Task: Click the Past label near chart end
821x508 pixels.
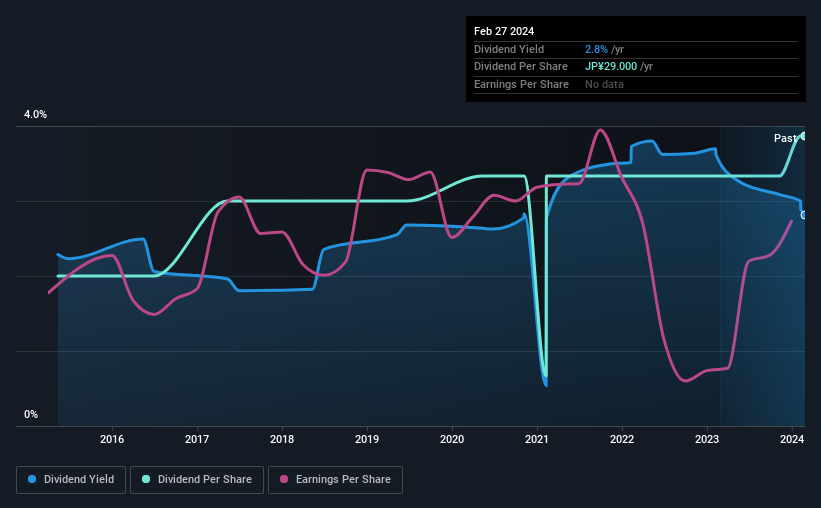Action: pyautogui.click(x=785, y=138)
